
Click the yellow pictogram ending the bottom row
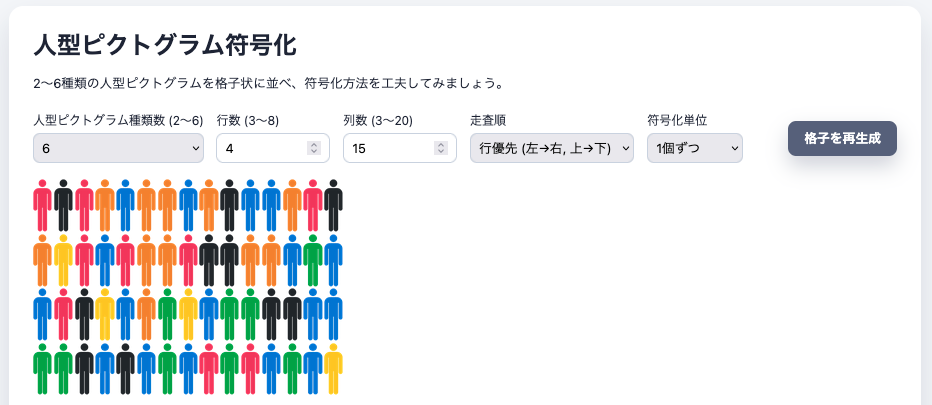(x=333, y=371)
